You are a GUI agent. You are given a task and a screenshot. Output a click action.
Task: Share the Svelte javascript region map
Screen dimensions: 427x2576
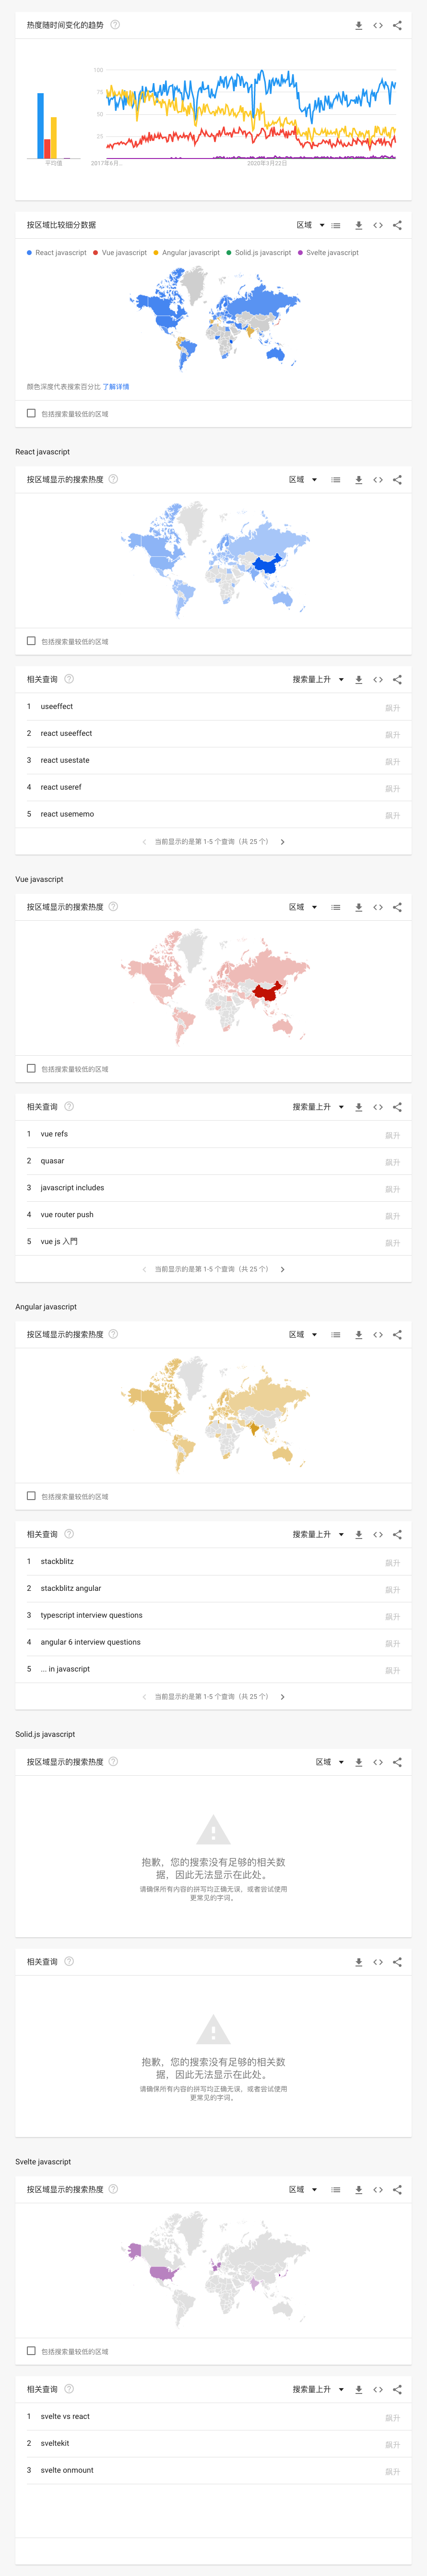pyautogui.click(x=397, y=2190)
